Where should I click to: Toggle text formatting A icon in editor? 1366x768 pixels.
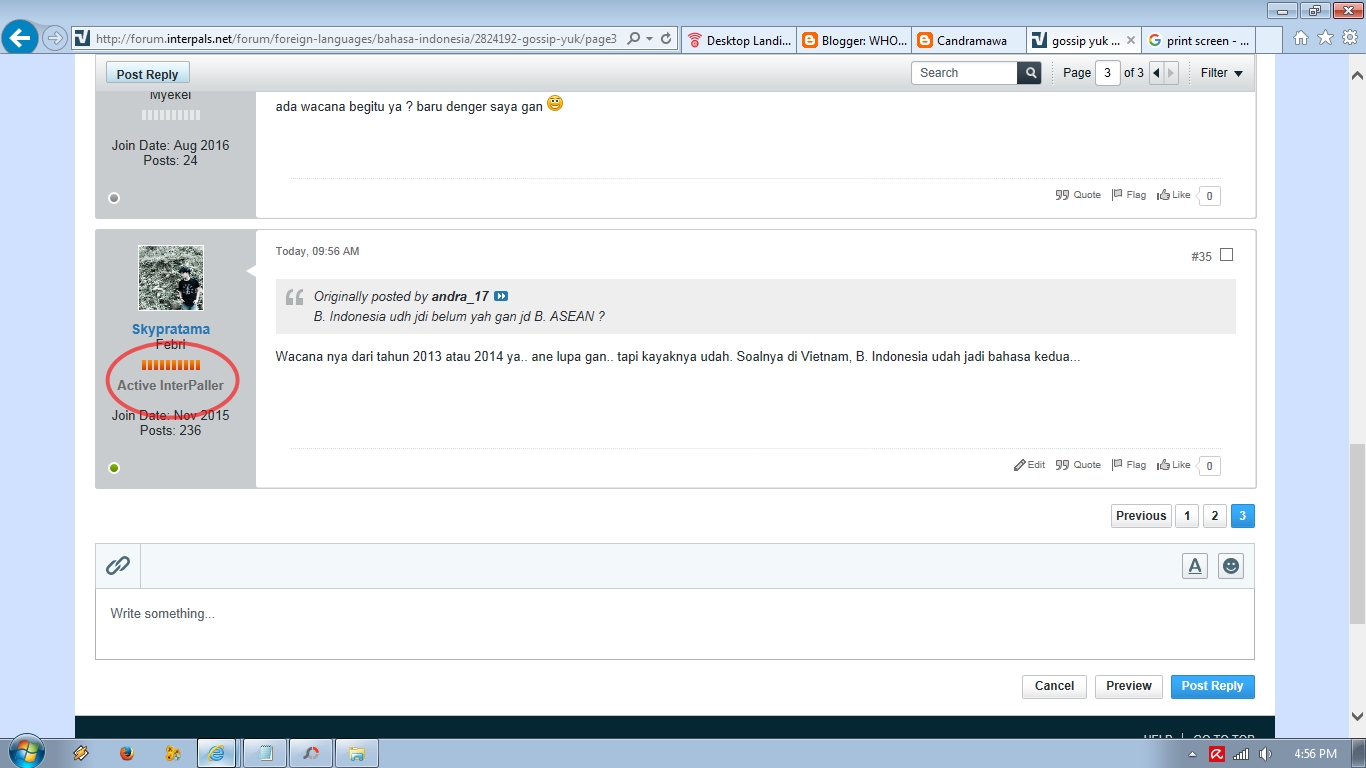point(1195,566)
